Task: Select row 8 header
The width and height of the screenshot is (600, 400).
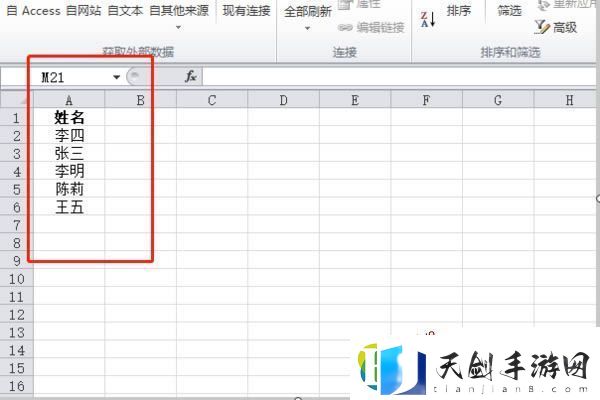Action: coord(16,243)
